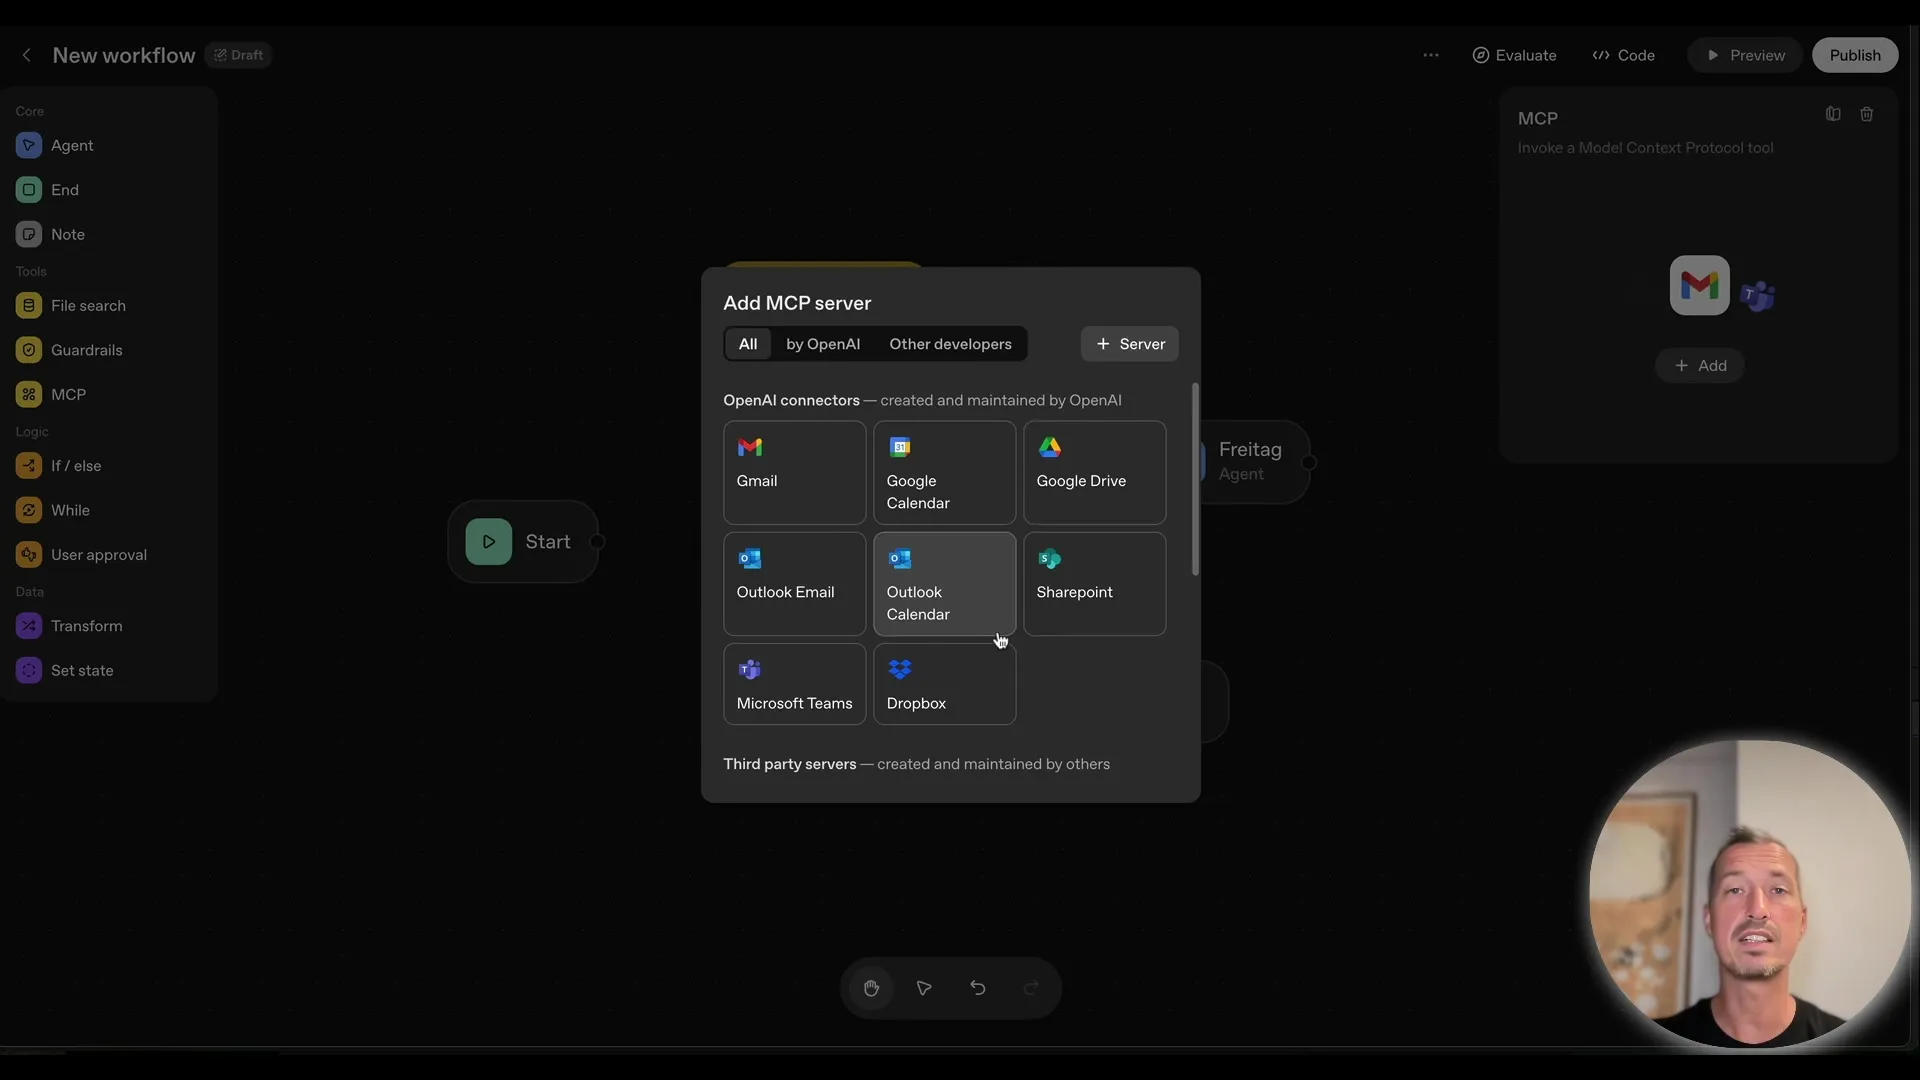
Task: Click the If/else logic option
Action: (x=76, y=465)
